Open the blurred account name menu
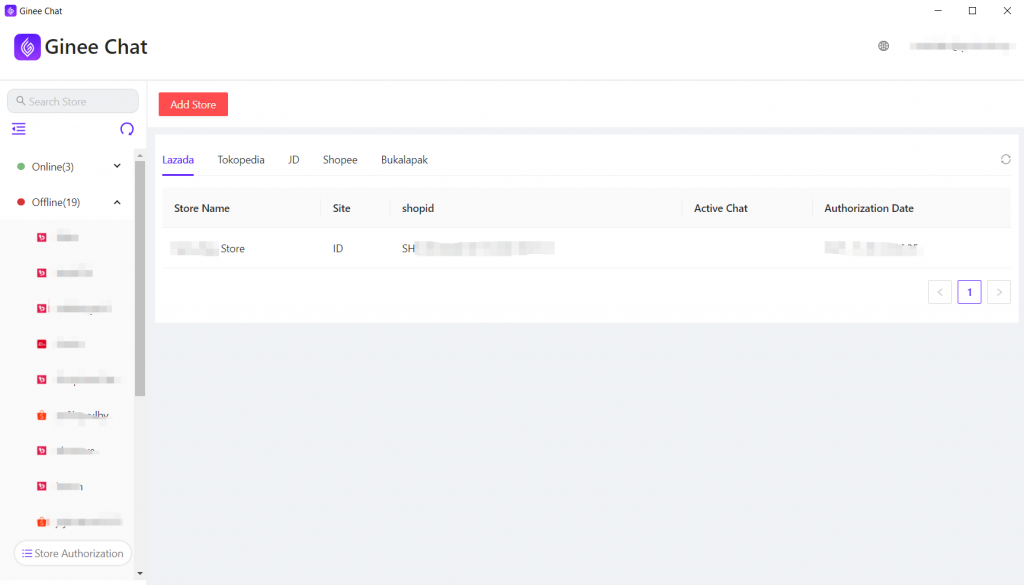This screenshot has width=1024, height=585. [963, 46]
